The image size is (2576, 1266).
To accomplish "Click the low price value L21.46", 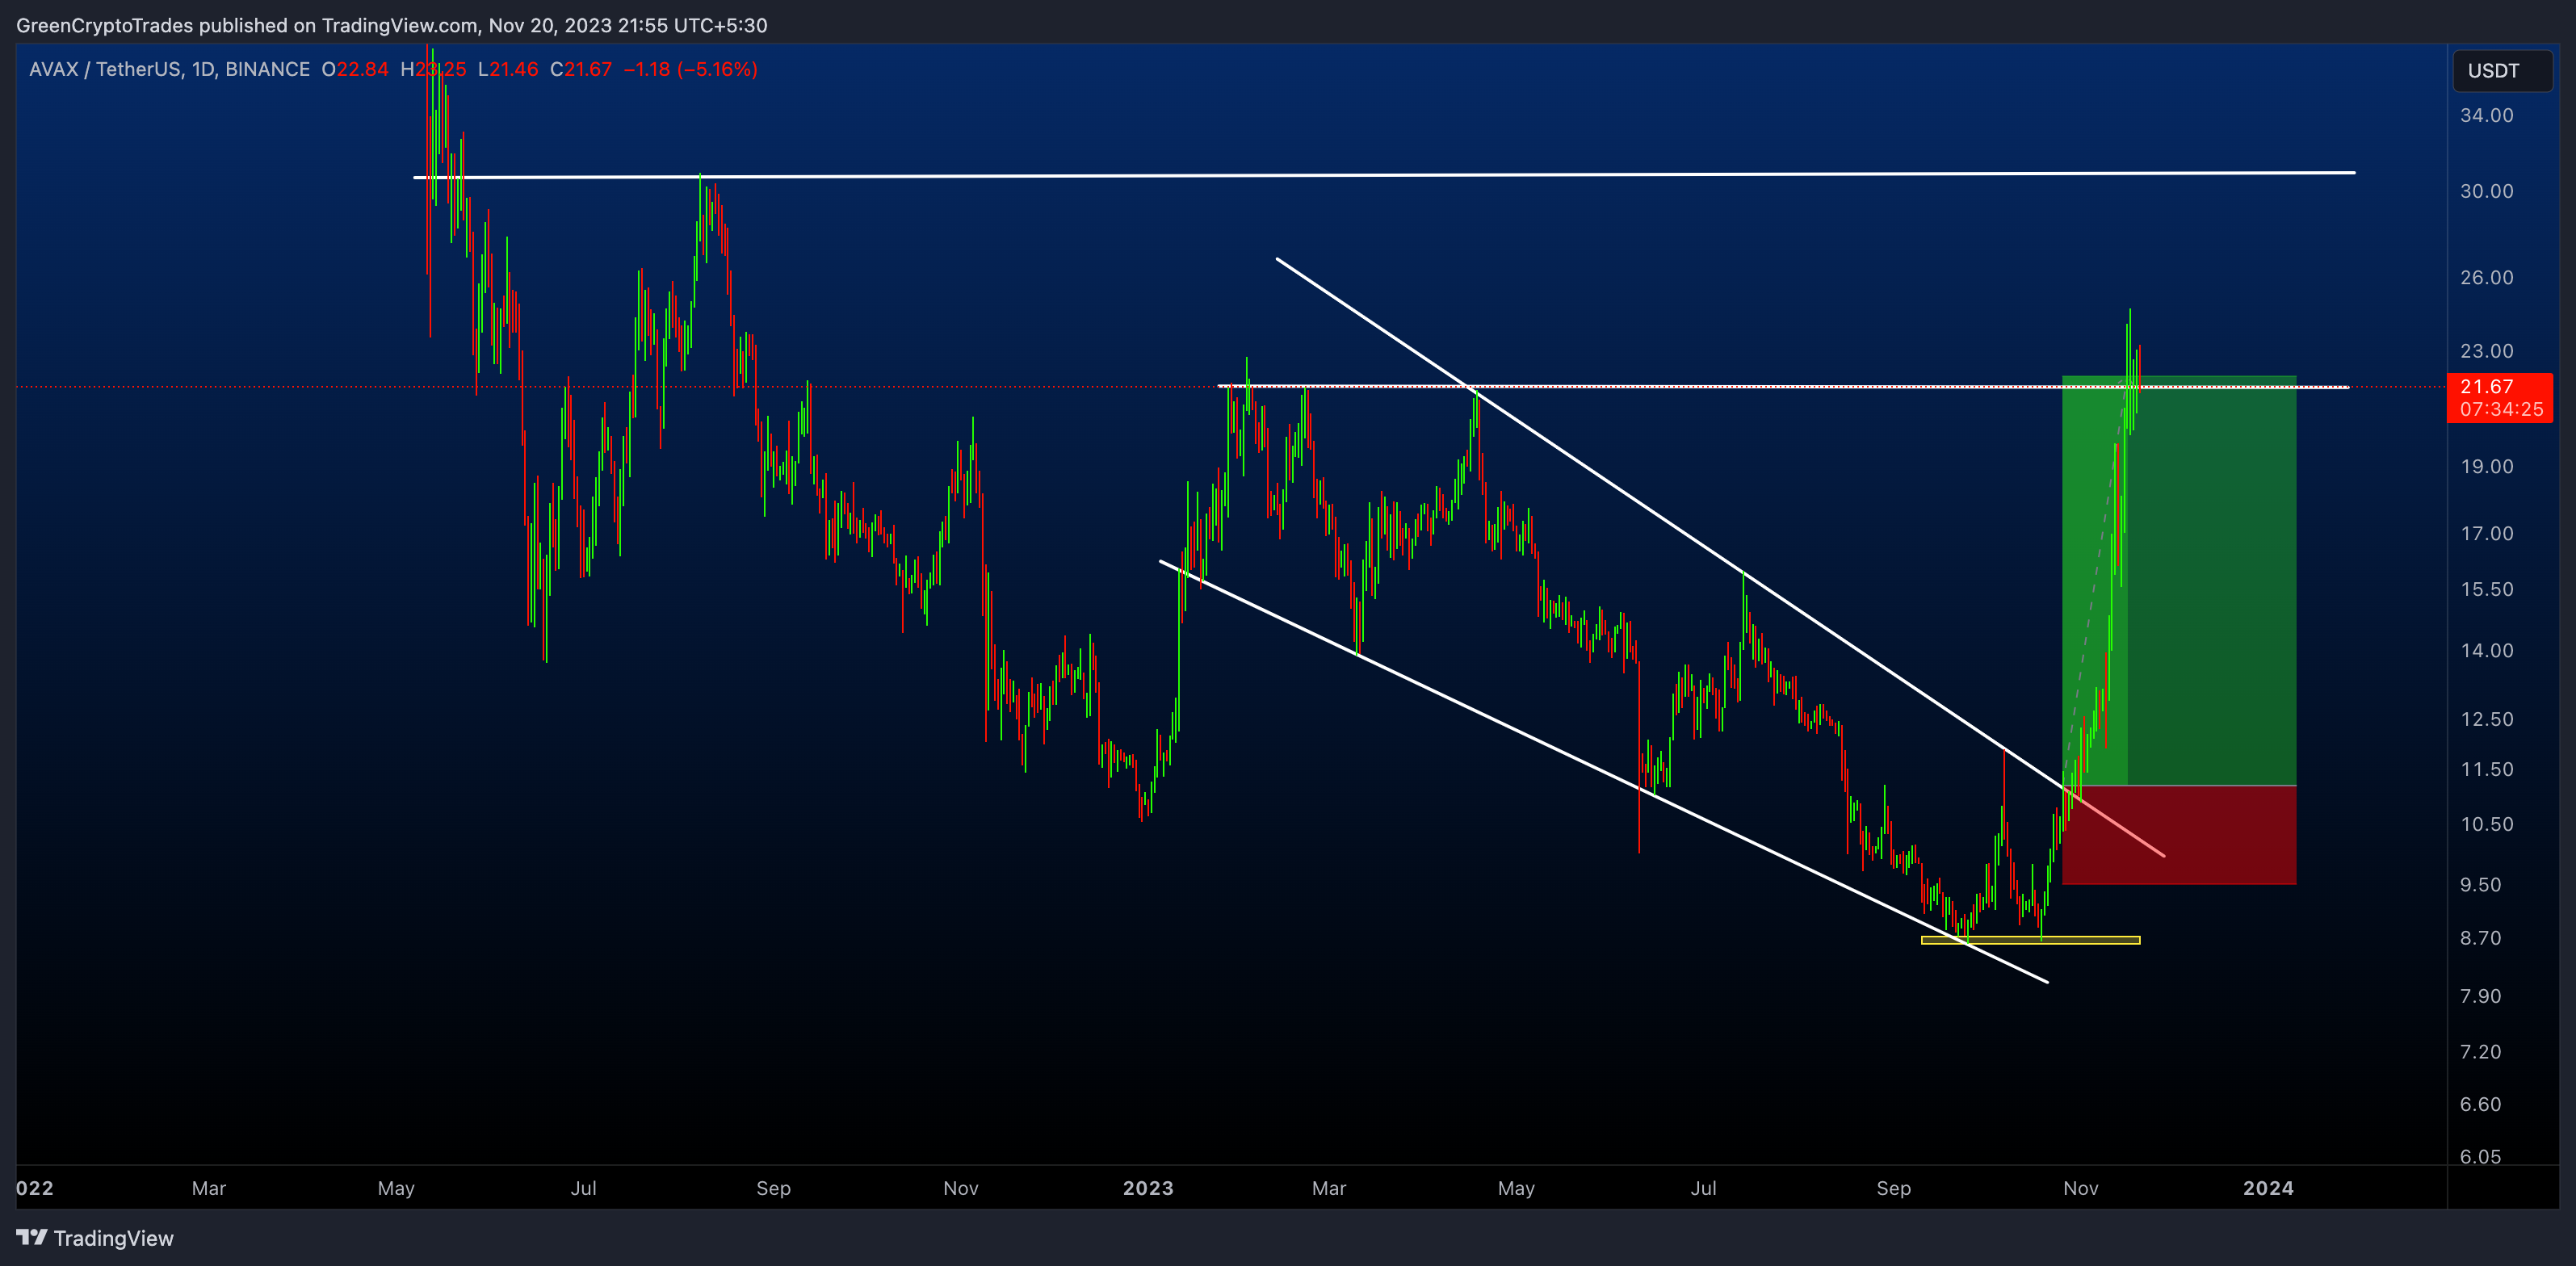I will [x=508, y=69].
